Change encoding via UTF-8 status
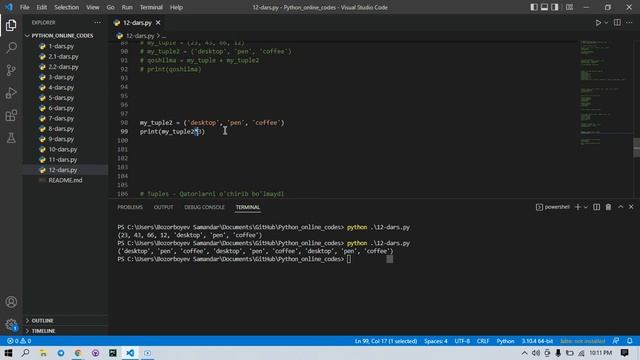Screen dimensions: 640x360 coord(462,341)
